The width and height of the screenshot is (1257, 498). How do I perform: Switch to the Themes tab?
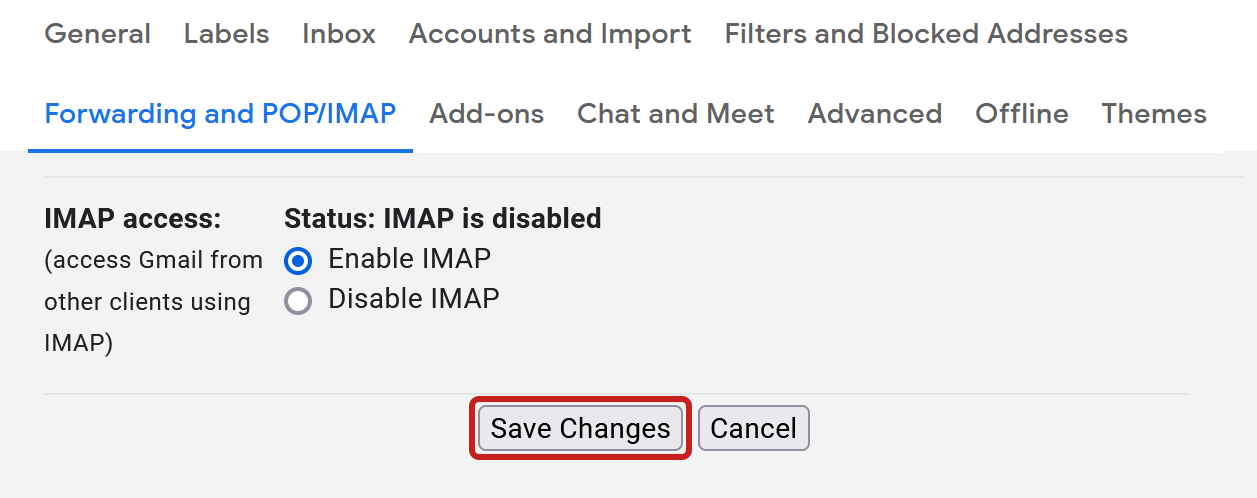1154,114
